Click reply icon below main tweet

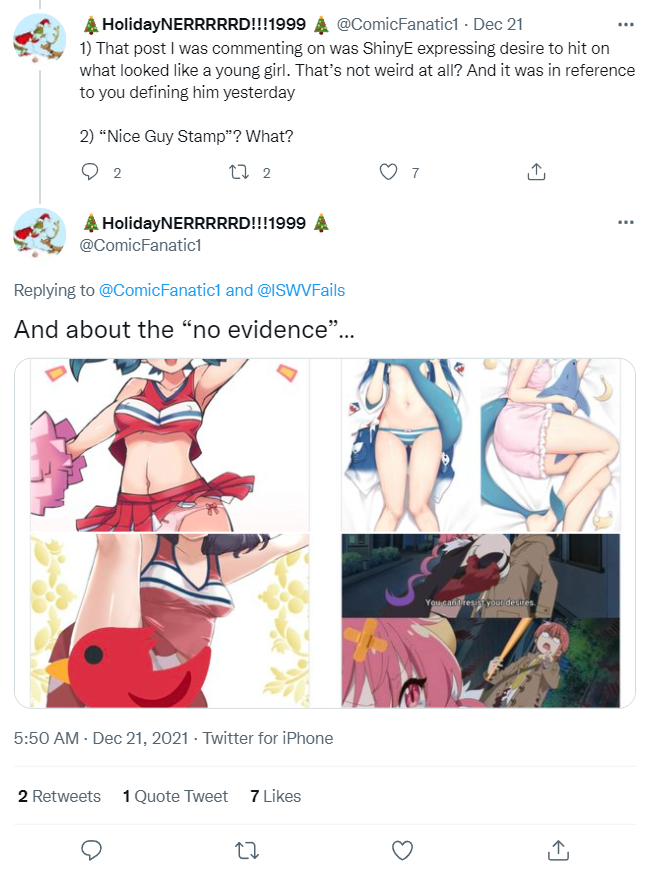tap(91, 850)
